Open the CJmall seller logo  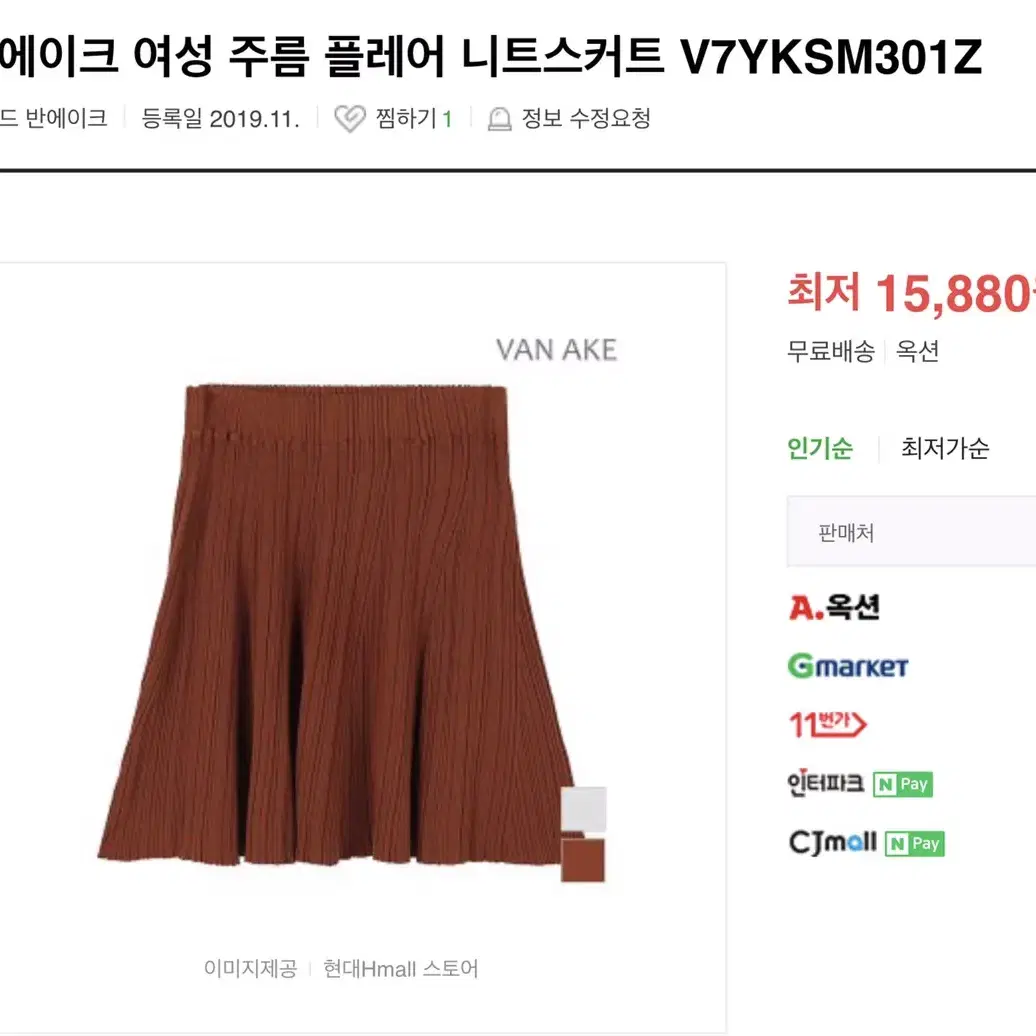click(x=832, y=842)
